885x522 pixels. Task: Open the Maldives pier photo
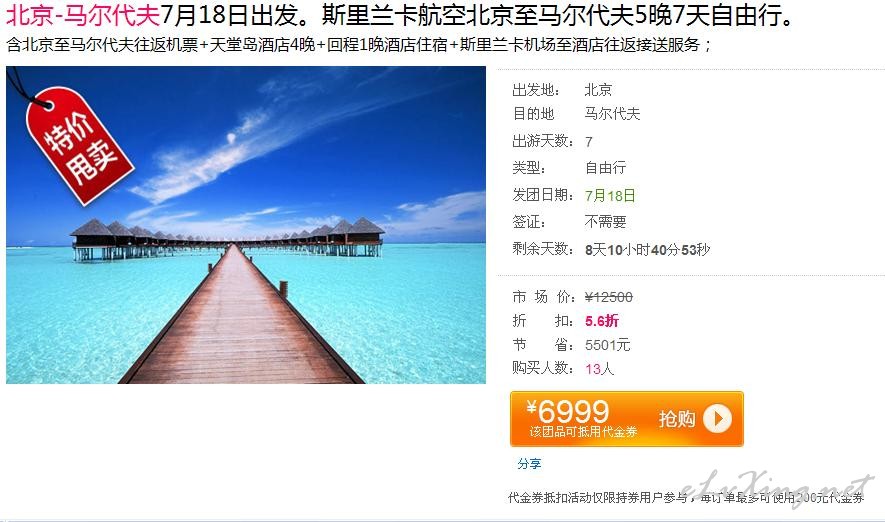click(x=246, y=225)
